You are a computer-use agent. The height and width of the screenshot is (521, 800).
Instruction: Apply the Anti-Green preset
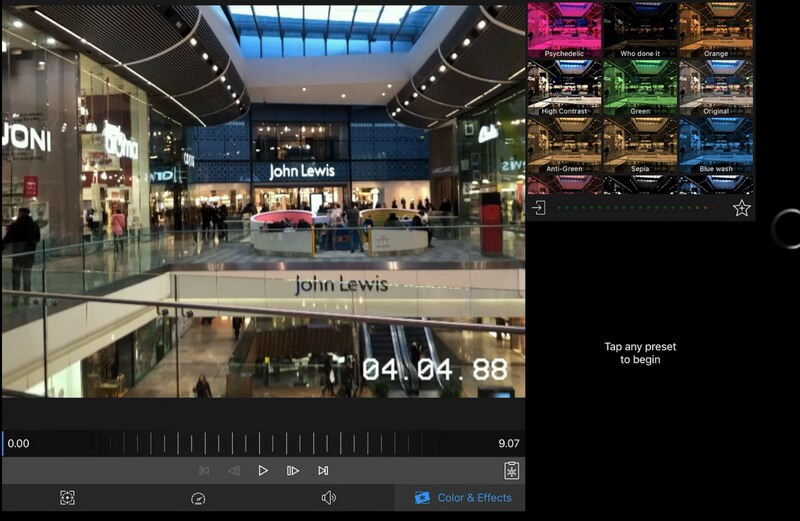[x=564, y=145]
